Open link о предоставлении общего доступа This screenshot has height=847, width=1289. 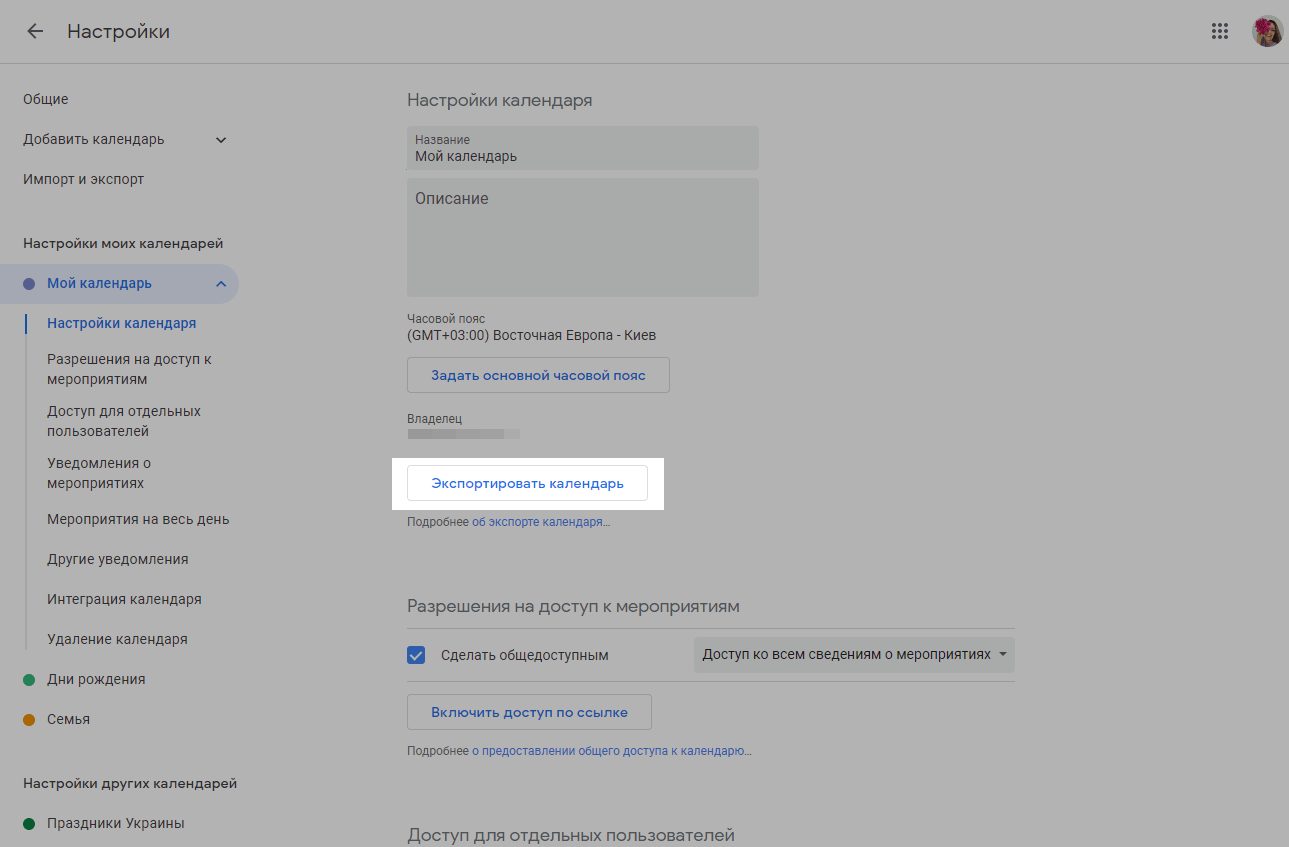[x=616, y=751]
